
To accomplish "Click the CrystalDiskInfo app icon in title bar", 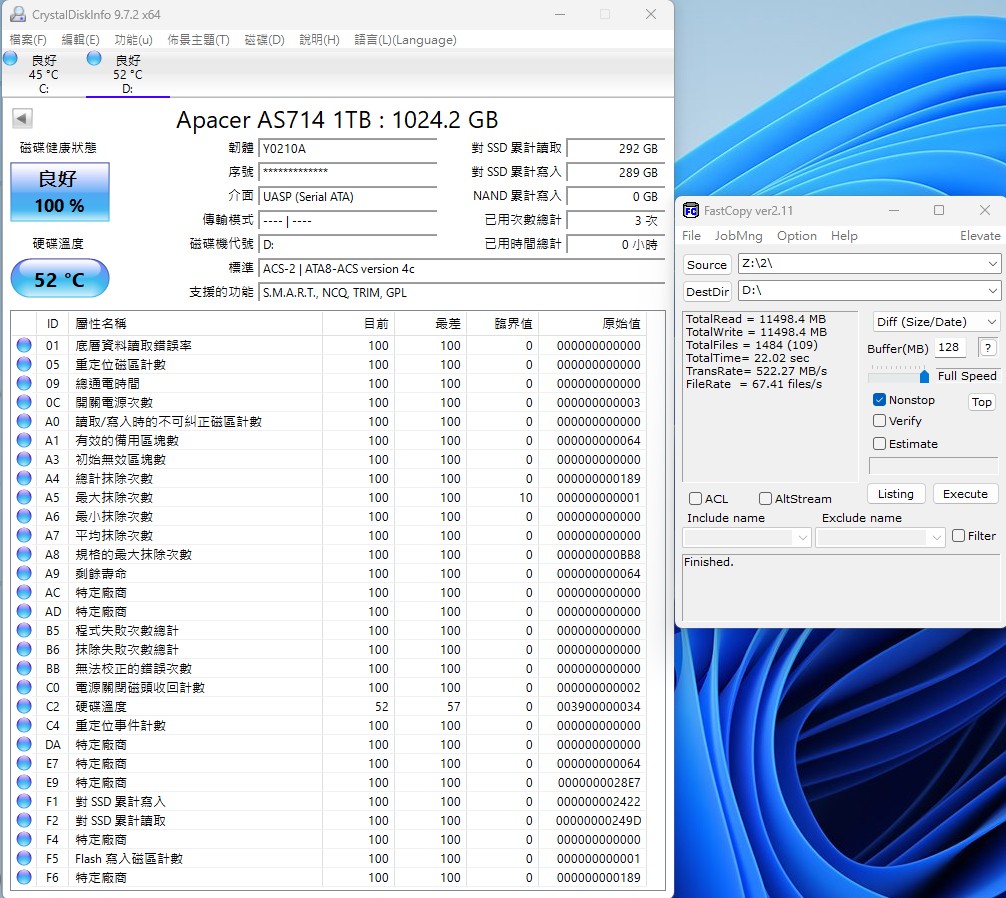I will (17, 14).
